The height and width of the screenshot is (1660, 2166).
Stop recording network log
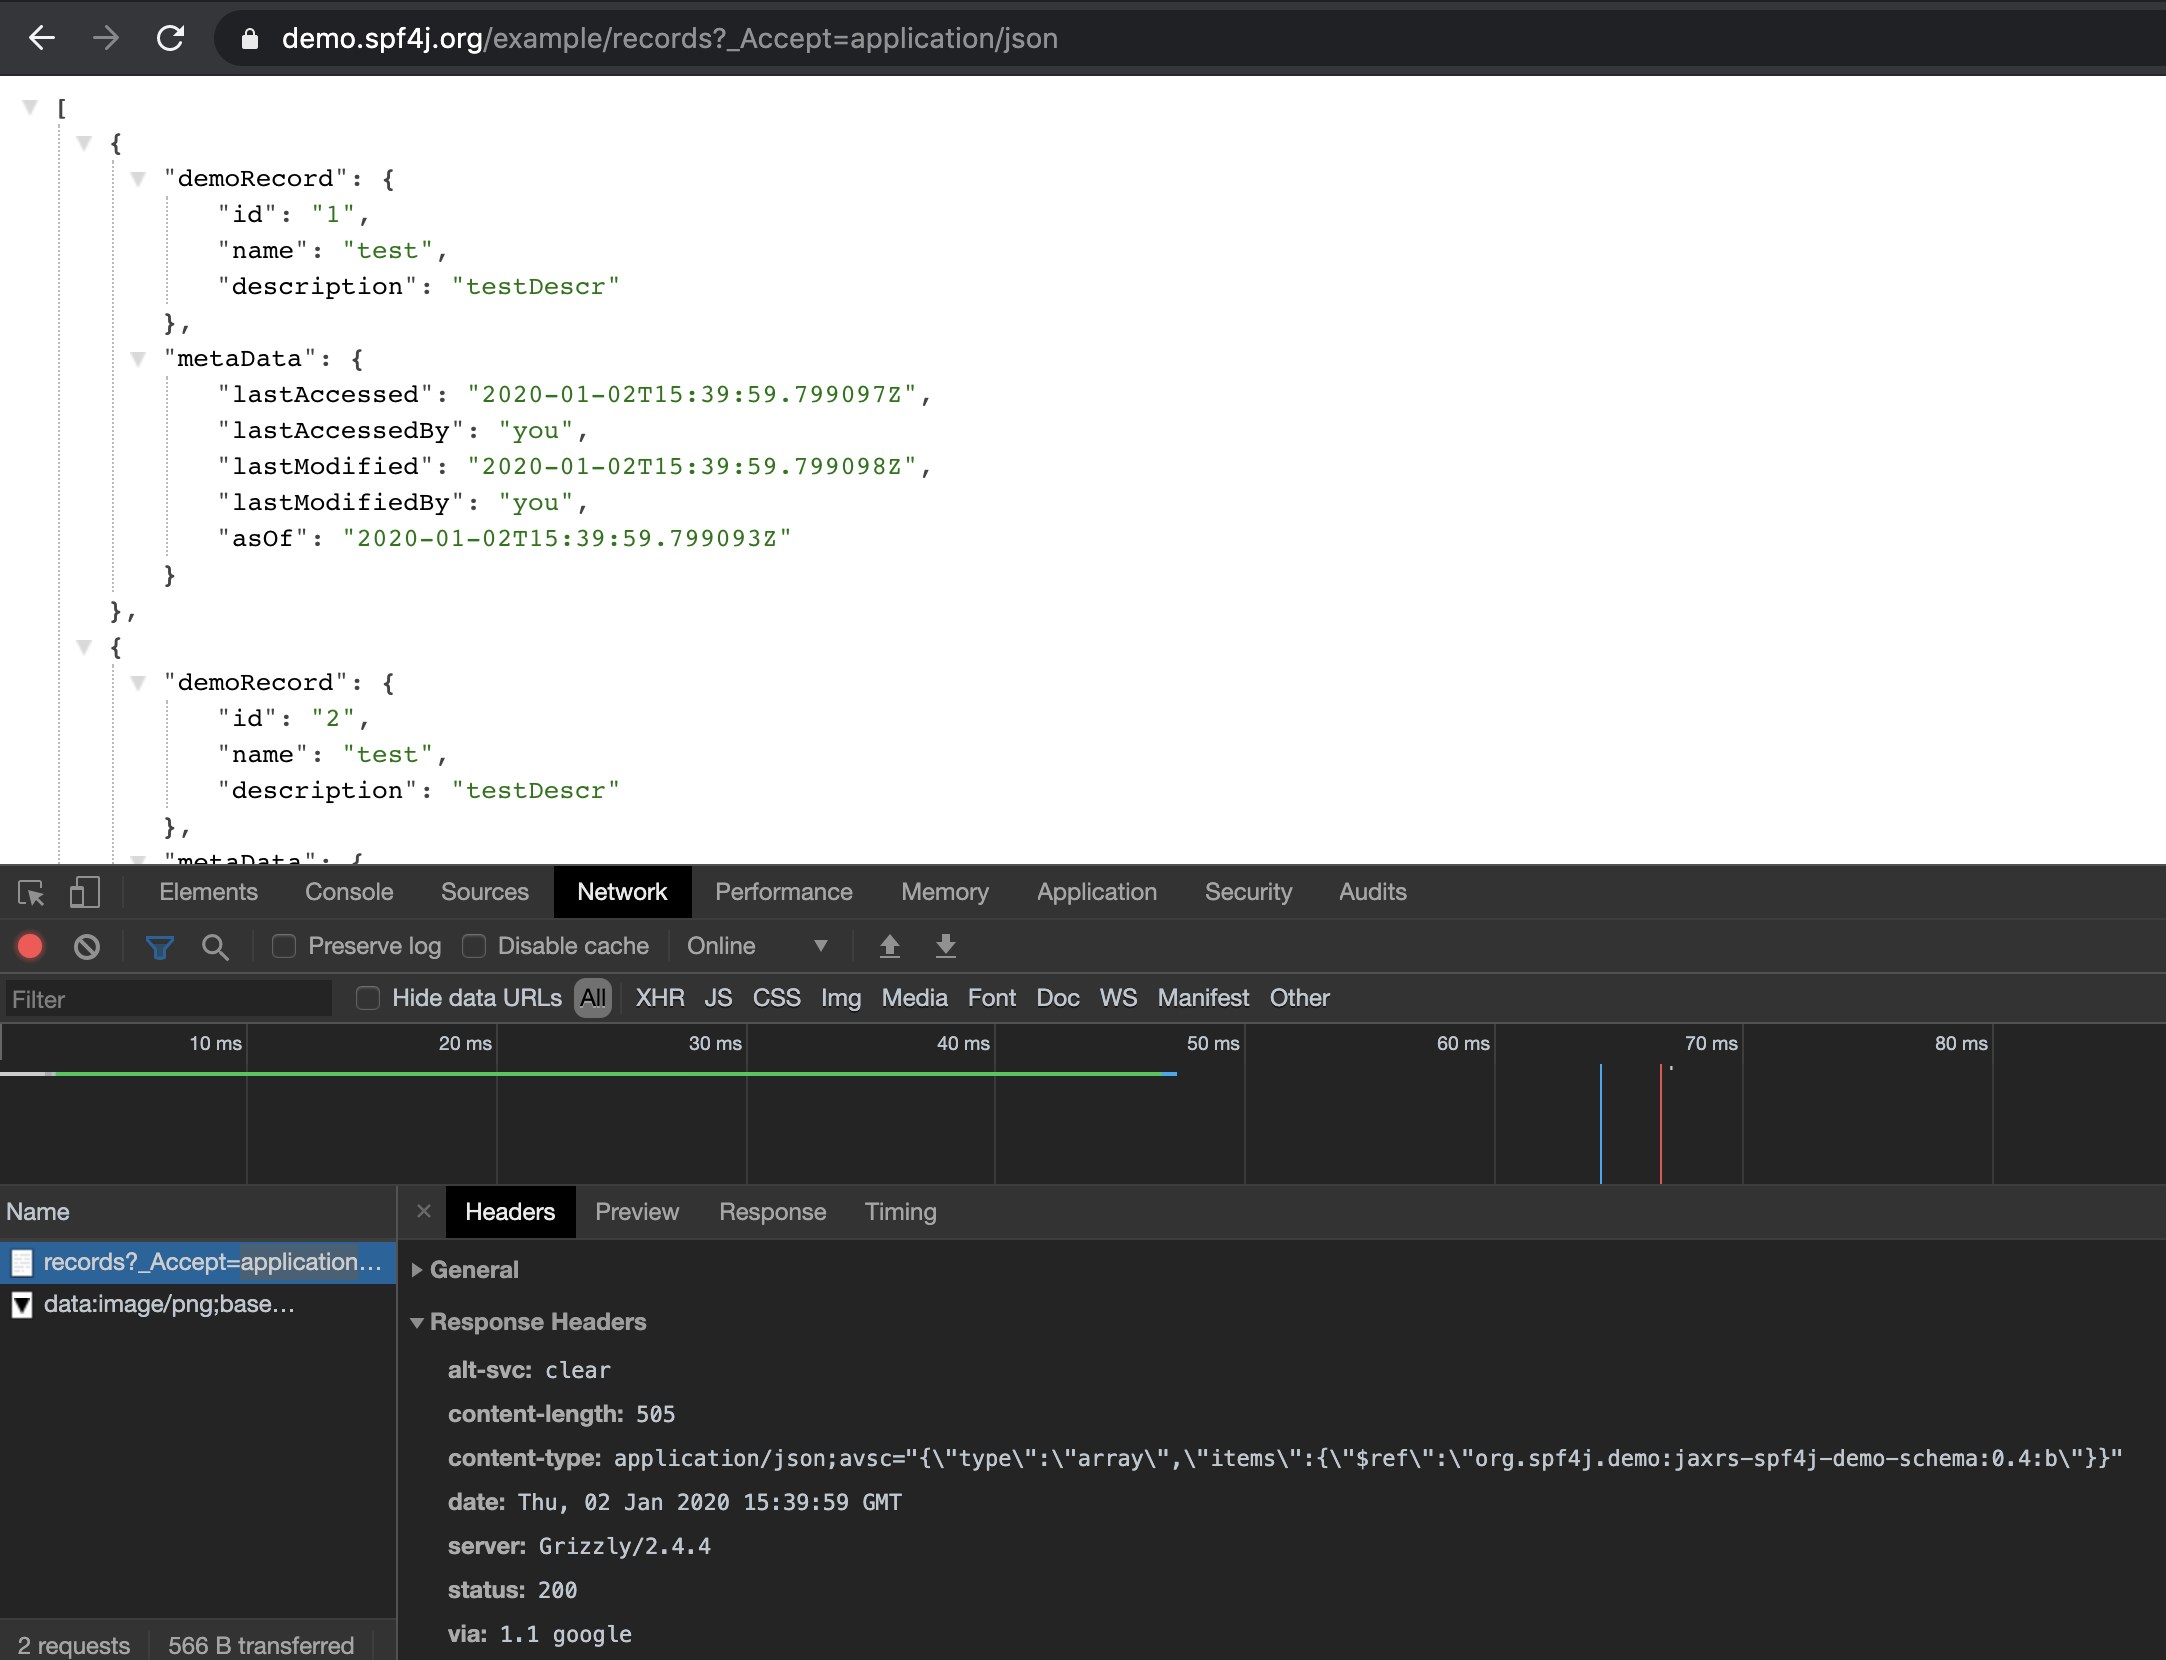[x=30, y=946]
